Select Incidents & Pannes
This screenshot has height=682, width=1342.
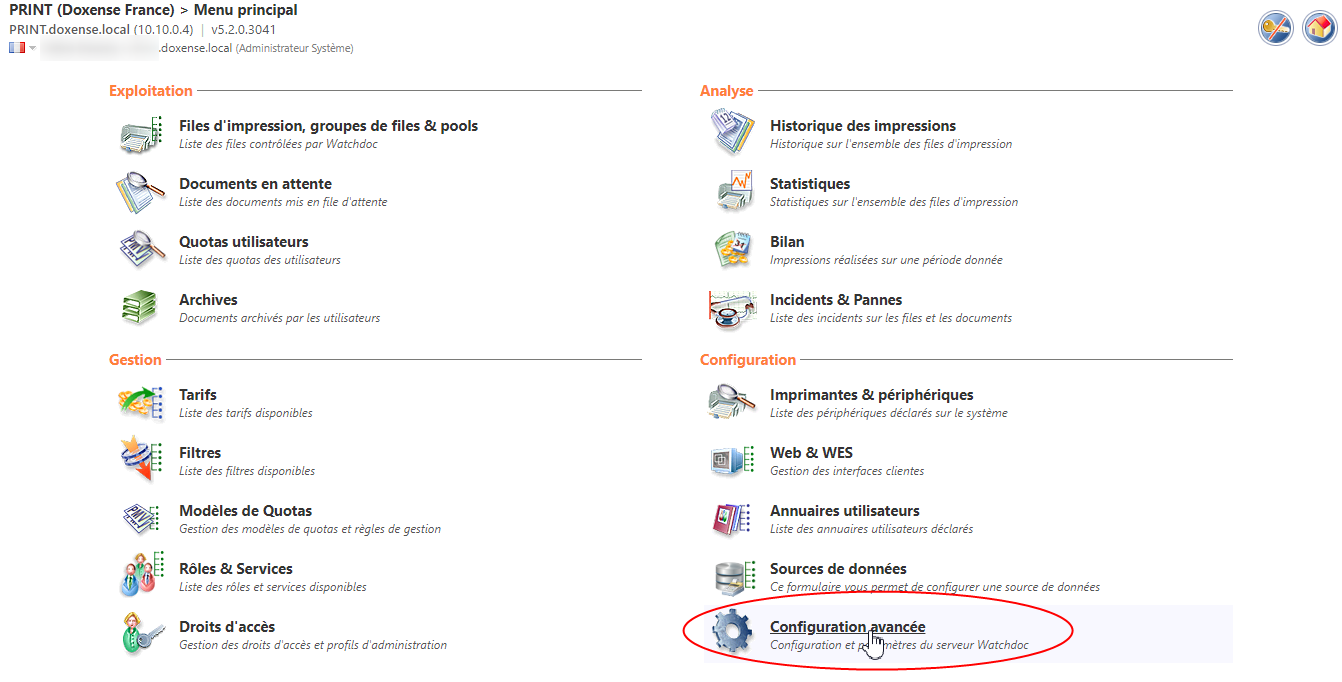pos(835,300)
